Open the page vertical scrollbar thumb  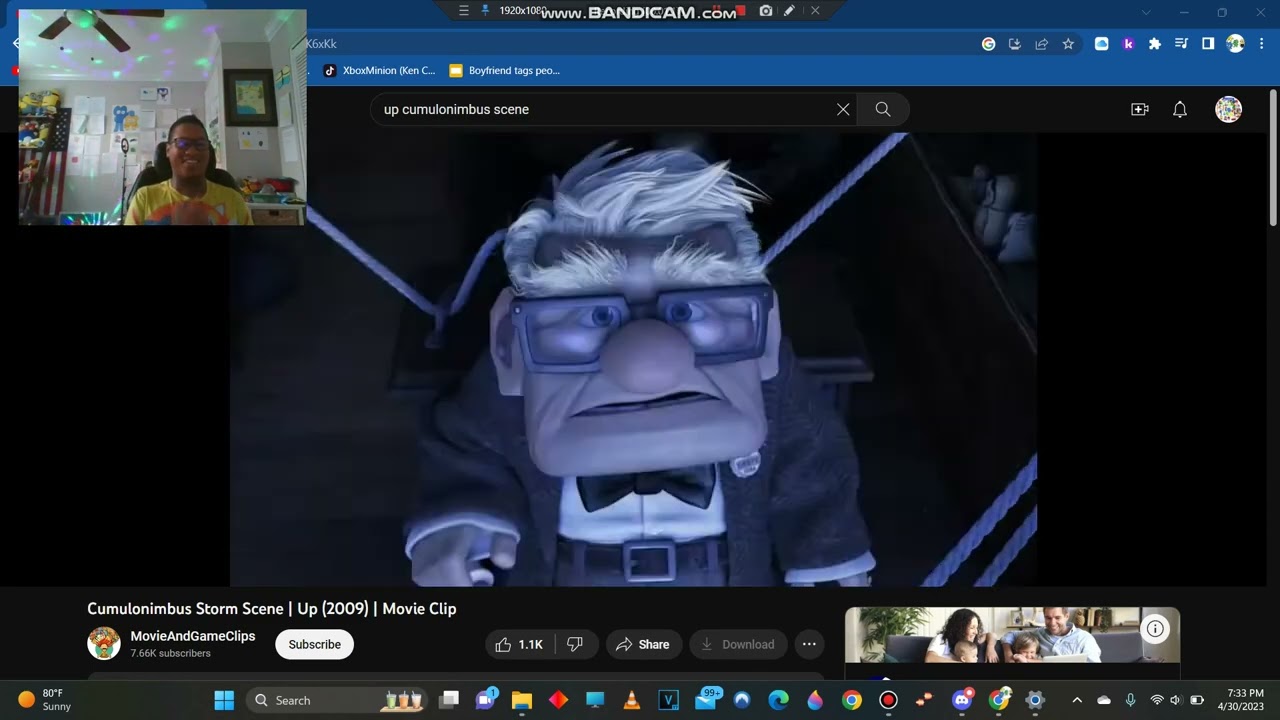[x=1273, y=156]
